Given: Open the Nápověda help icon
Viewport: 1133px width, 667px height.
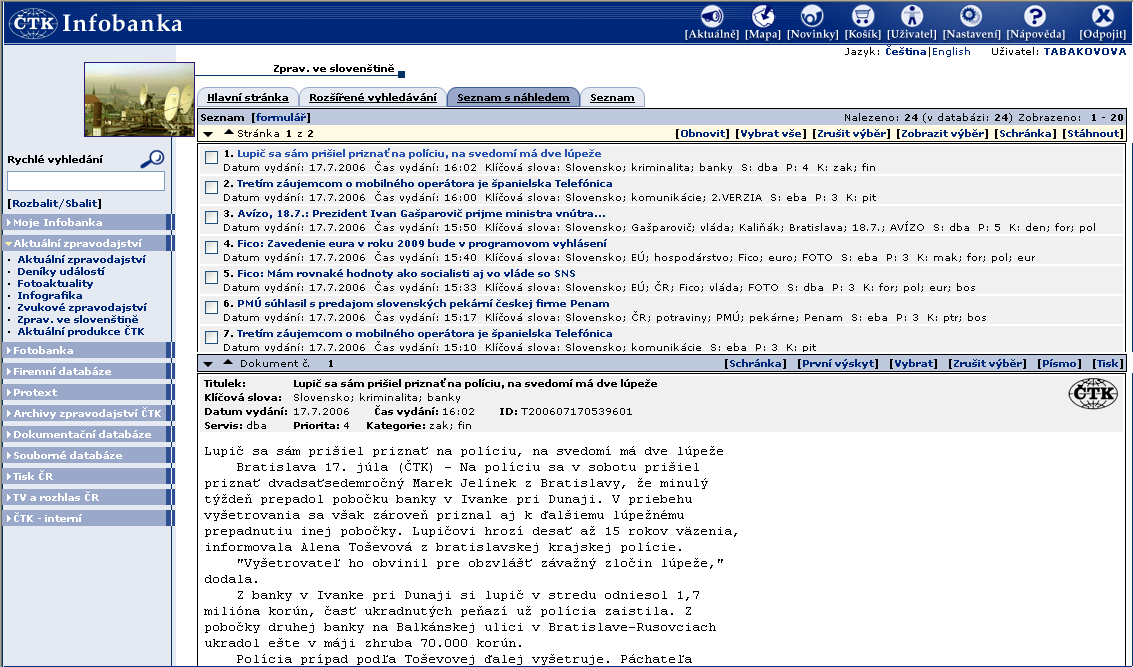Looking at the screenshot, I should [1034, 17].
